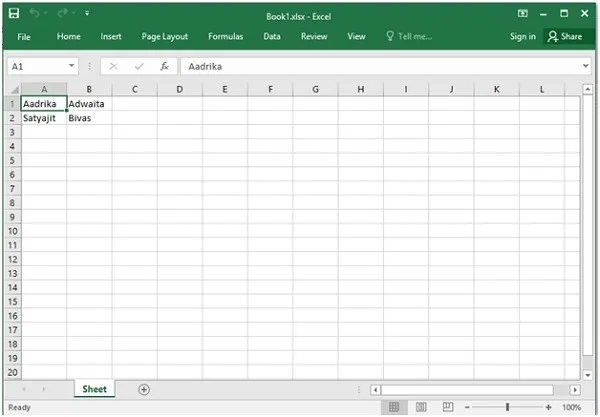Open the Page Layout ribbon tab
Image resolution: width=600 pixels, height=417 pixels.
pos(165,37)
